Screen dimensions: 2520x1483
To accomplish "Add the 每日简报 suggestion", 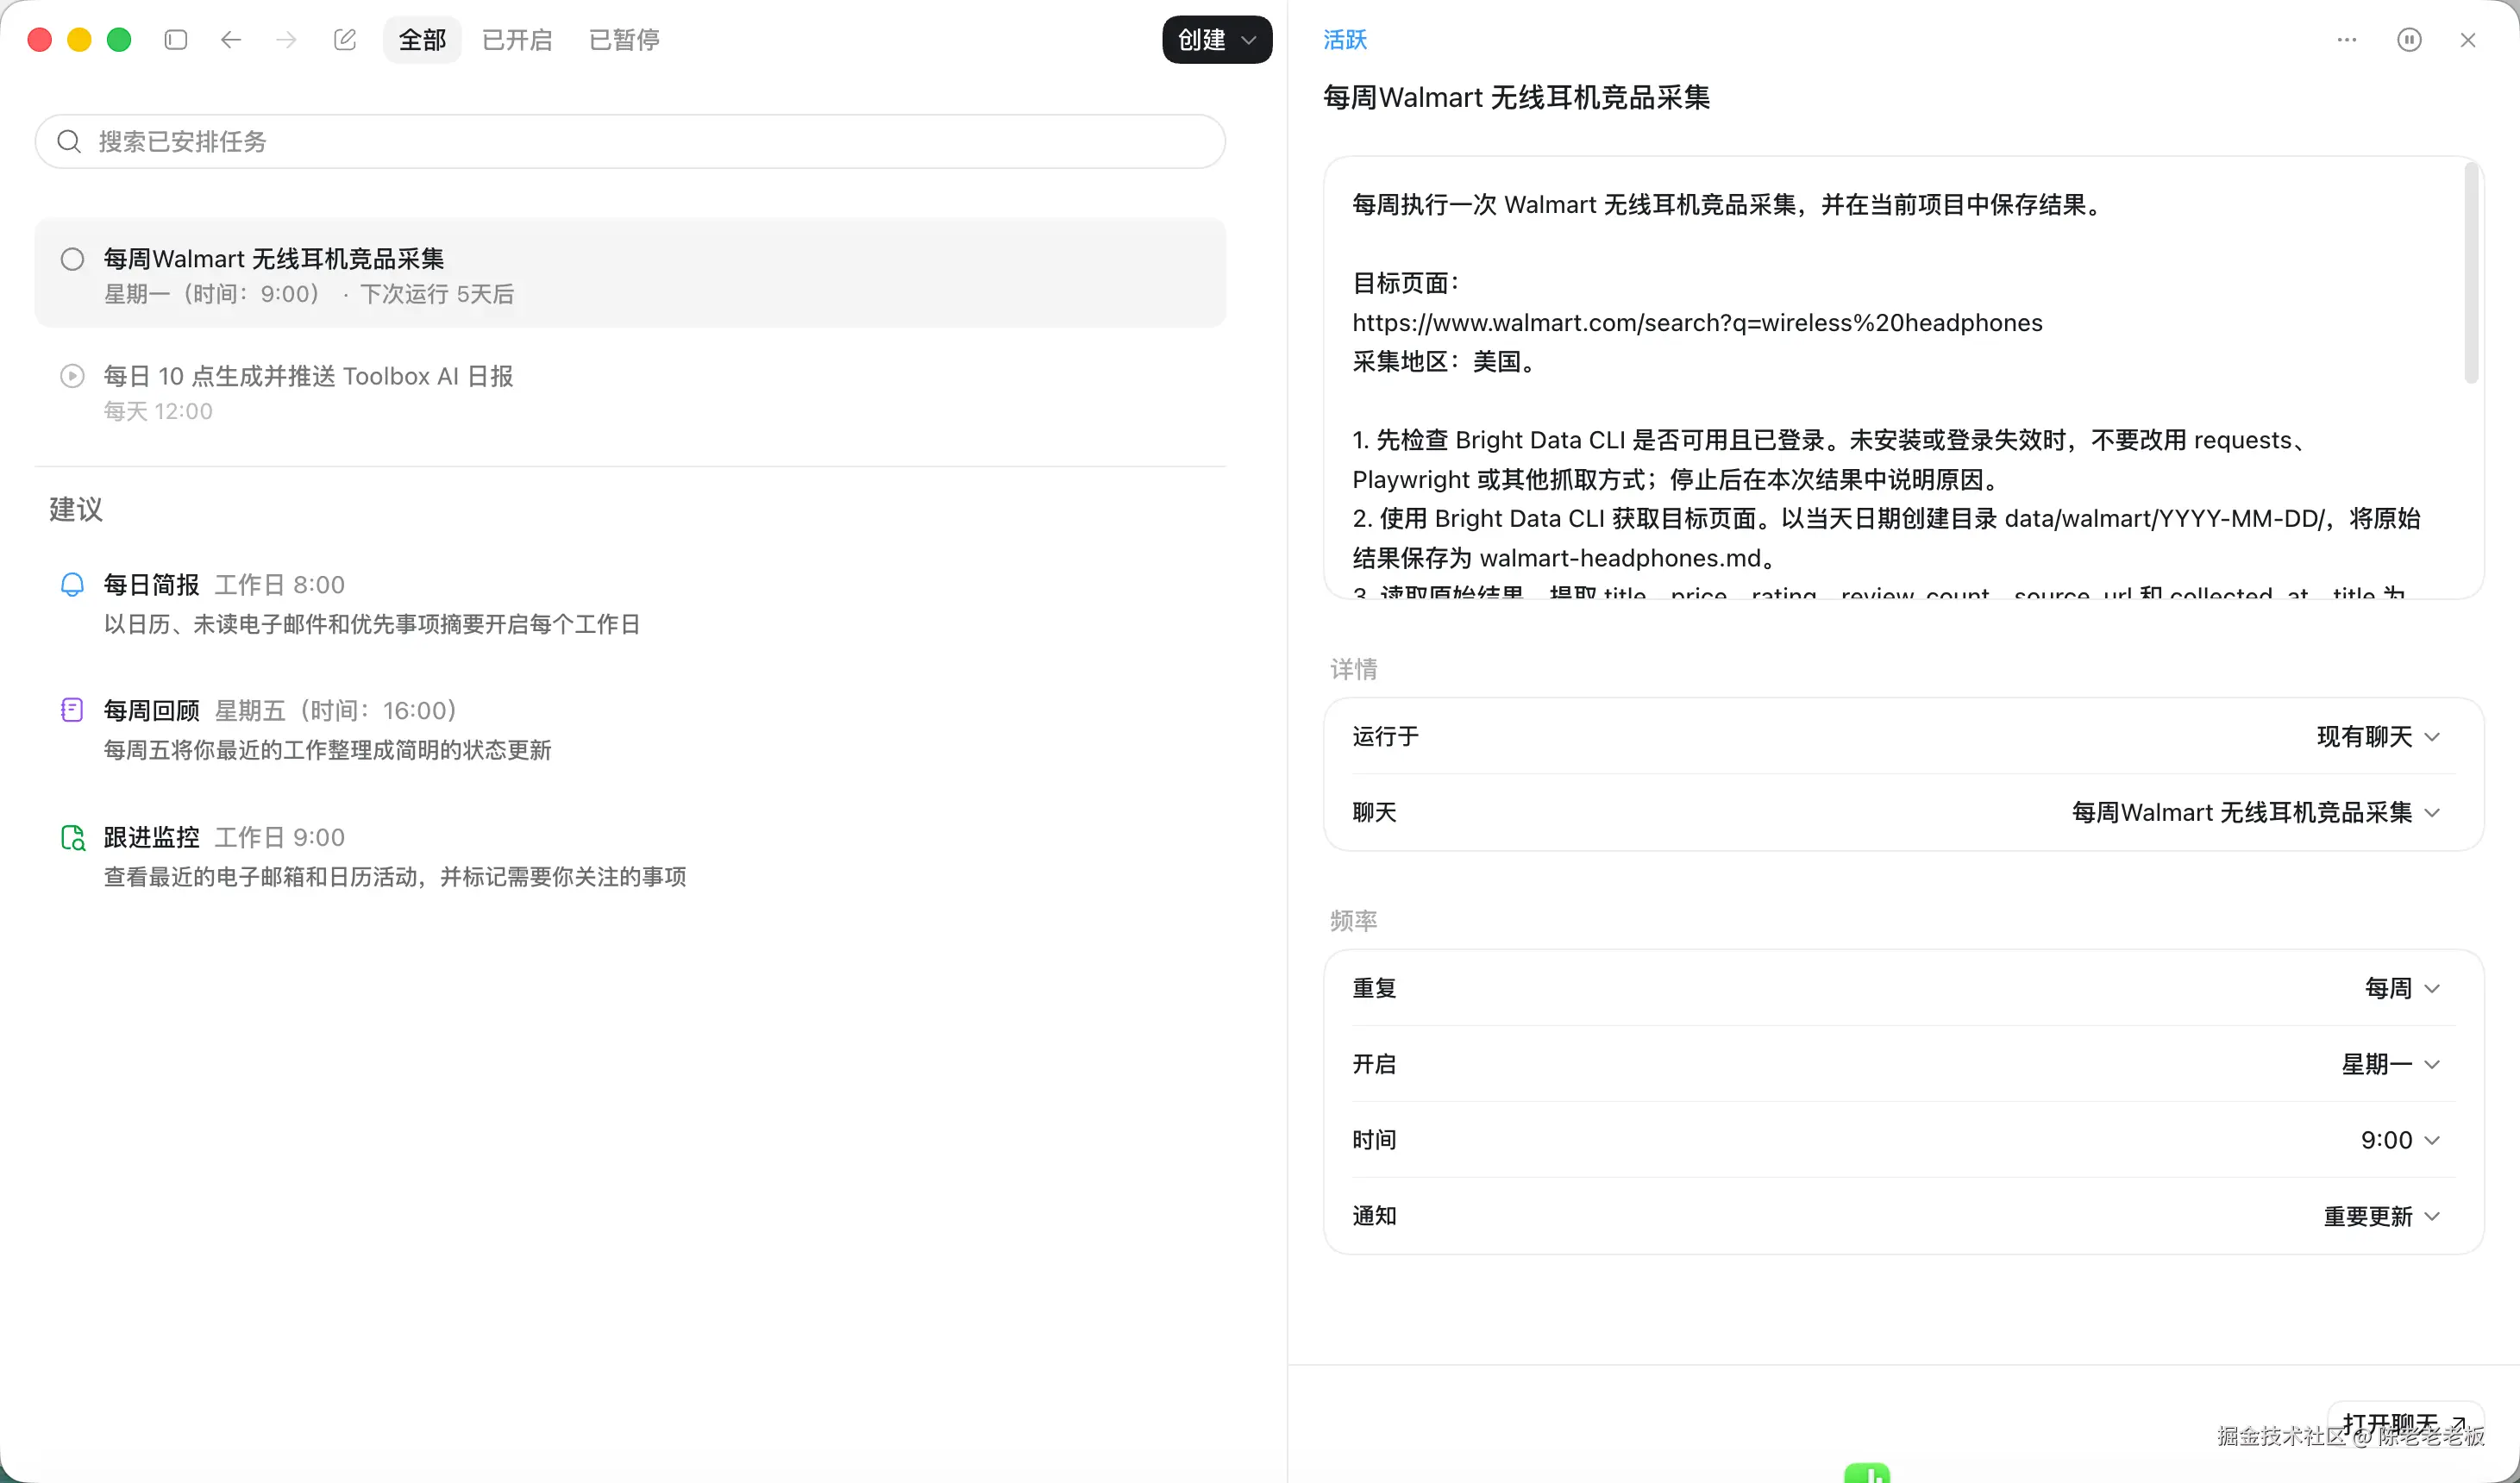I will pos(630,603).
